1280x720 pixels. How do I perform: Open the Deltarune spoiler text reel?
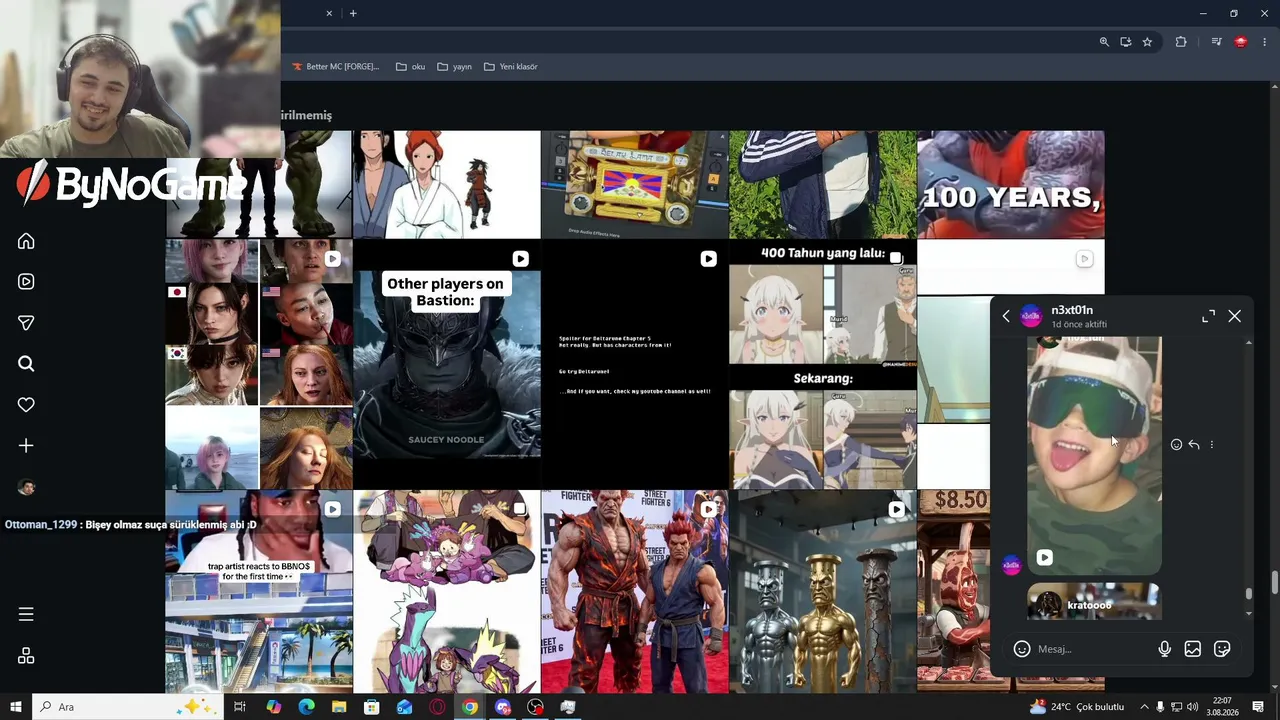tap(635, 364)
